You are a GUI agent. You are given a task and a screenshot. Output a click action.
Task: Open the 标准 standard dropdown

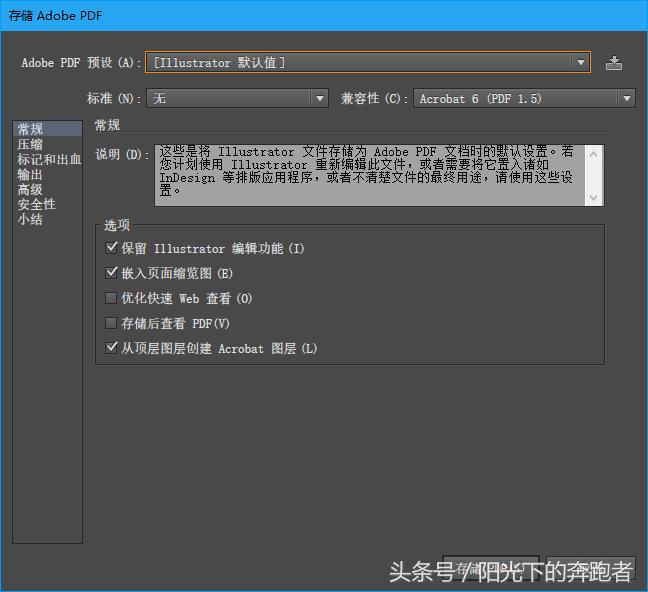[237, 98]
